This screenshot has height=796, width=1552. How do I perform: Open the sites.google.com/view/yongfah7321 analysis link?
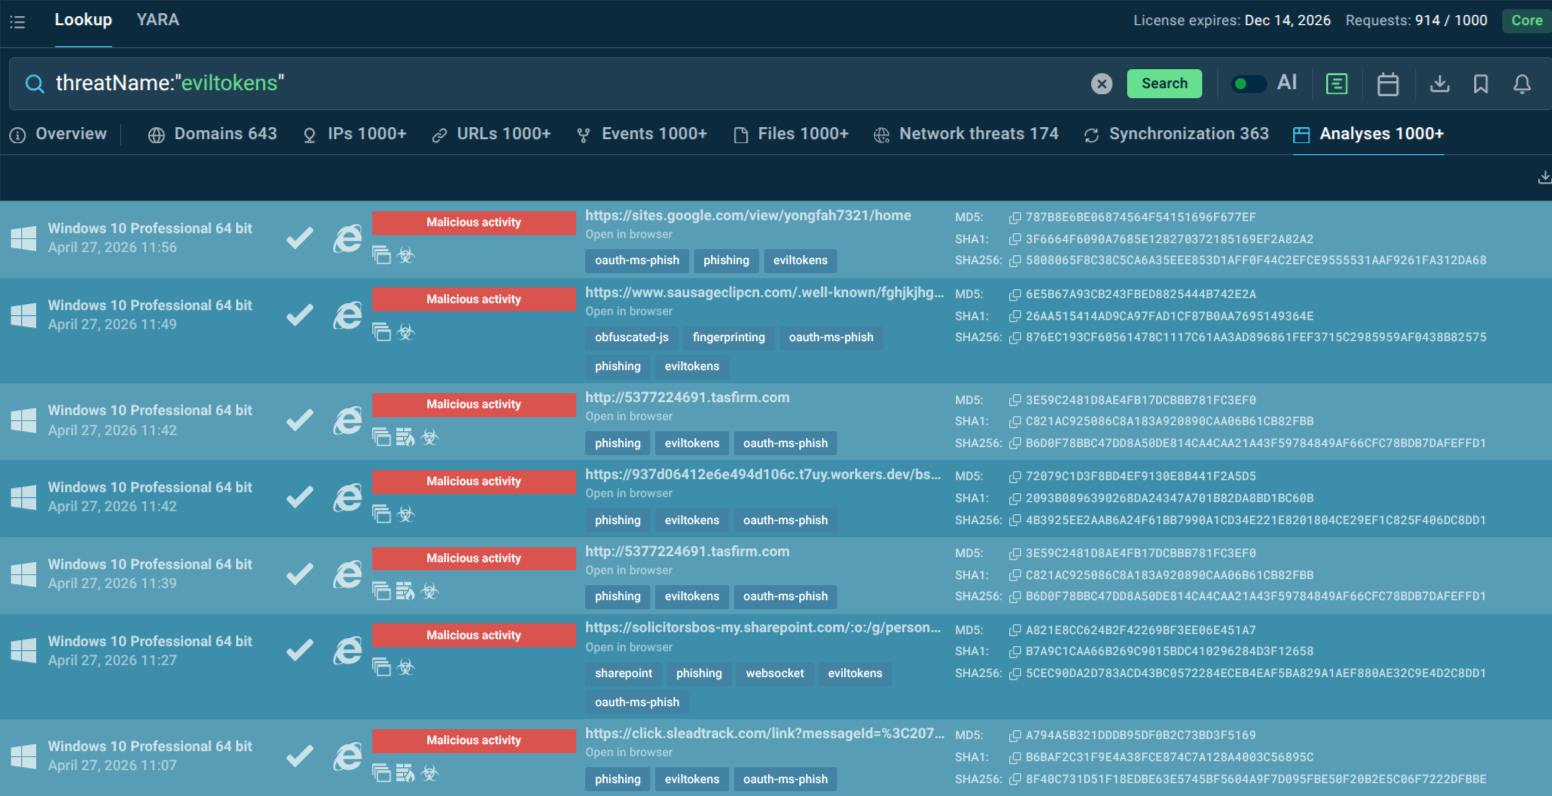point(746,214)
